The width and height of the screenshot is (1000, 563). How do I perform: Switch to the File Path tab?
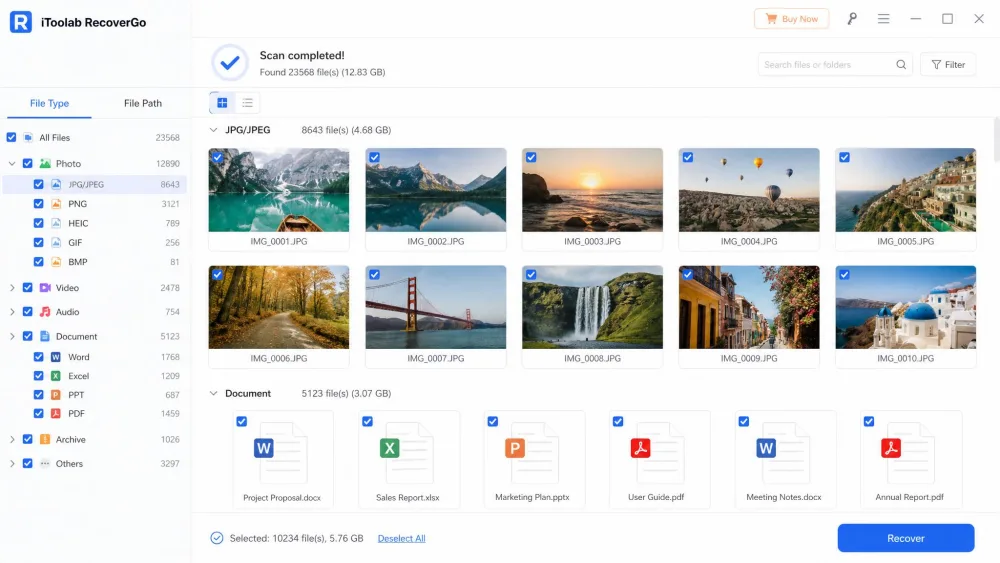[x=143, y=103]
